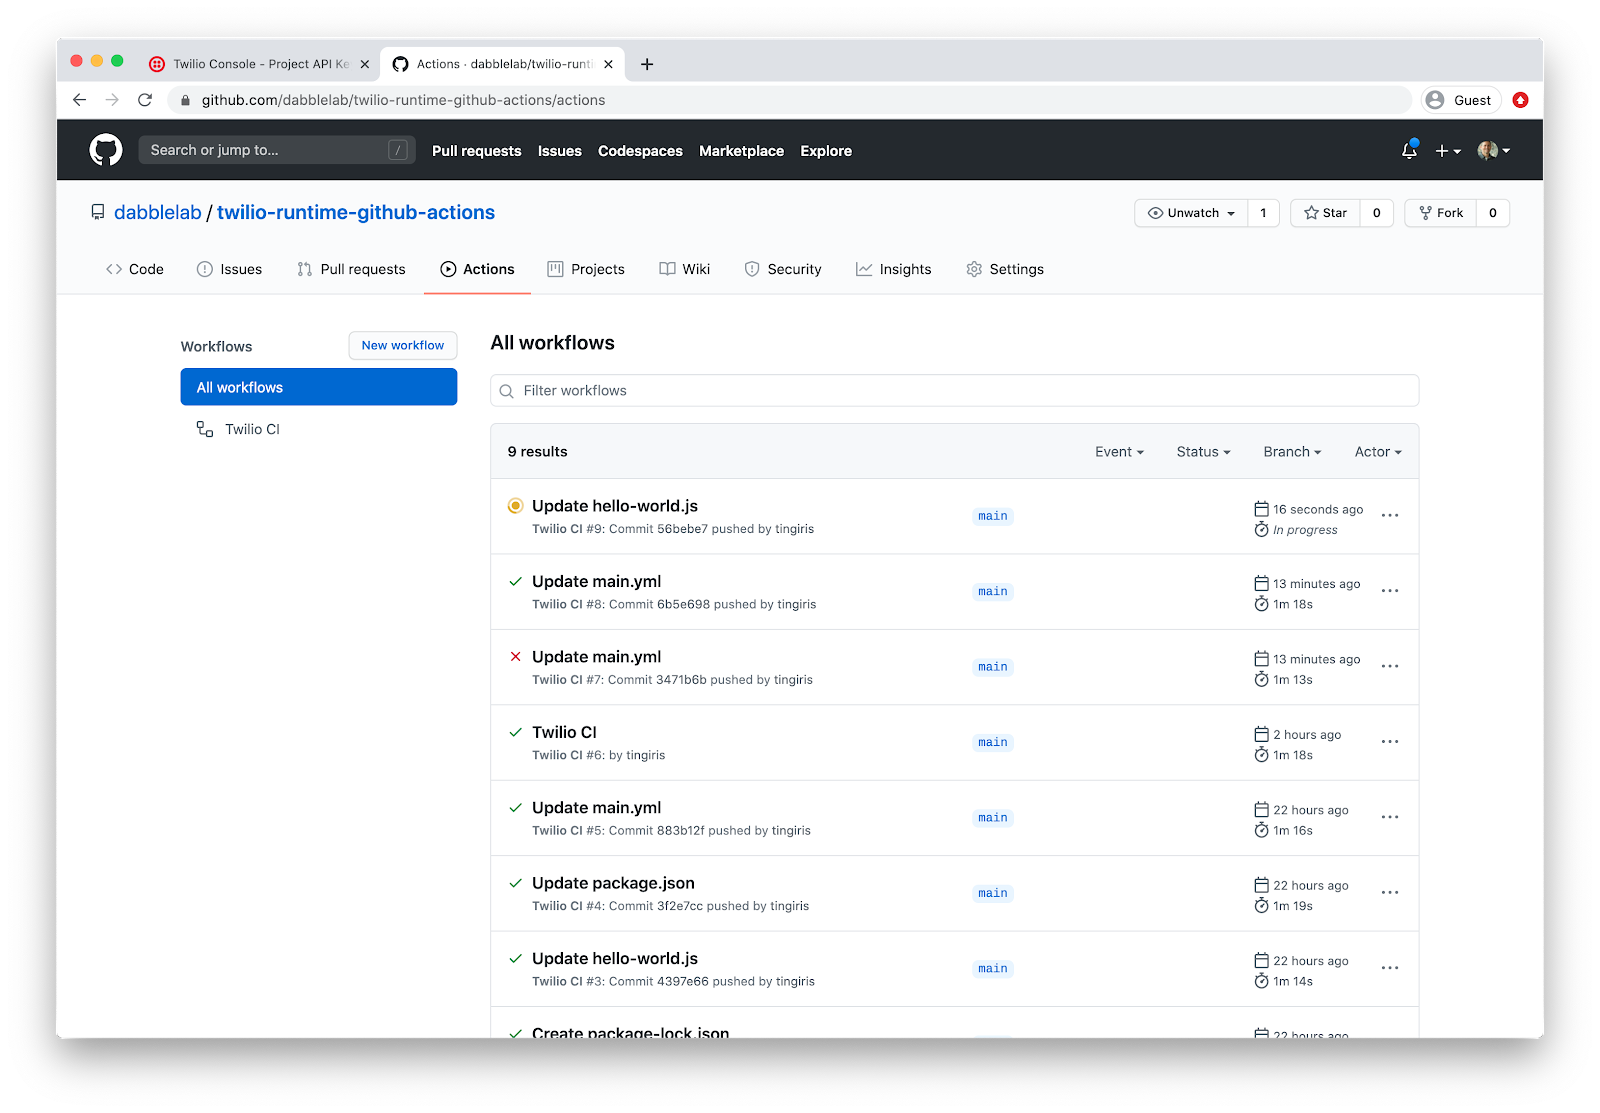The height and width of the screenshot is (1113, 1600).
Task: Click the GitHub octocat logo
Action: click(x=106, y=150)
